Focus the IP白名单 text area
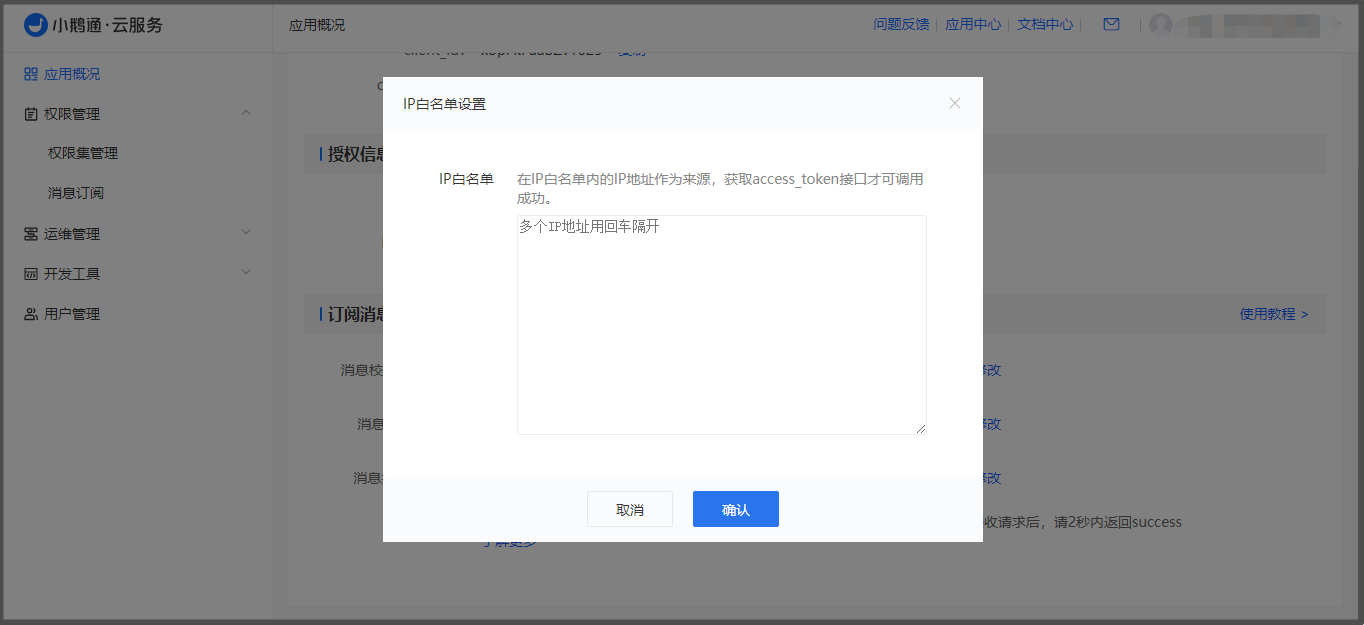1364x625 pixels. [722, 325]
